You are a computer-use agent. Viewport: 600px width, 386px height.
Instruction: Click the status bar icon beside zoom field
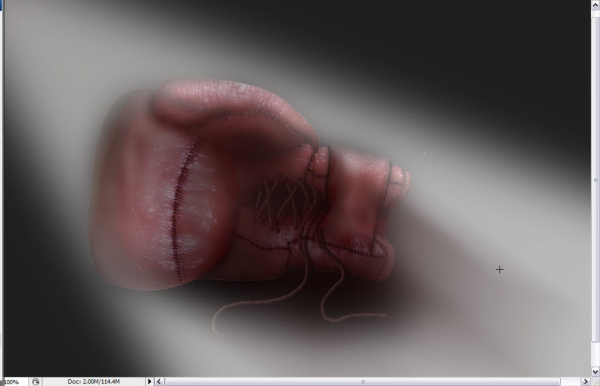click(36, 382)
